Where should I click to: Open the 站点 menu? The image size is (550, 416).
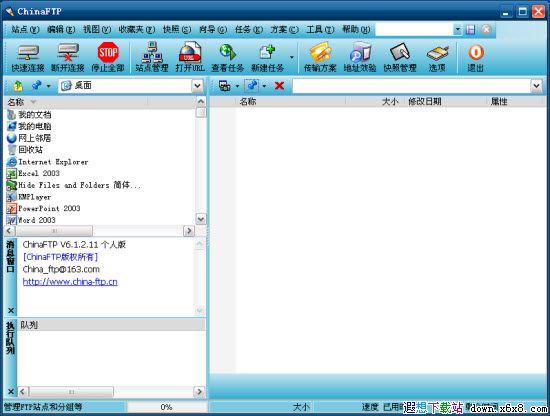pyautogui.click(x=25, y=29)
